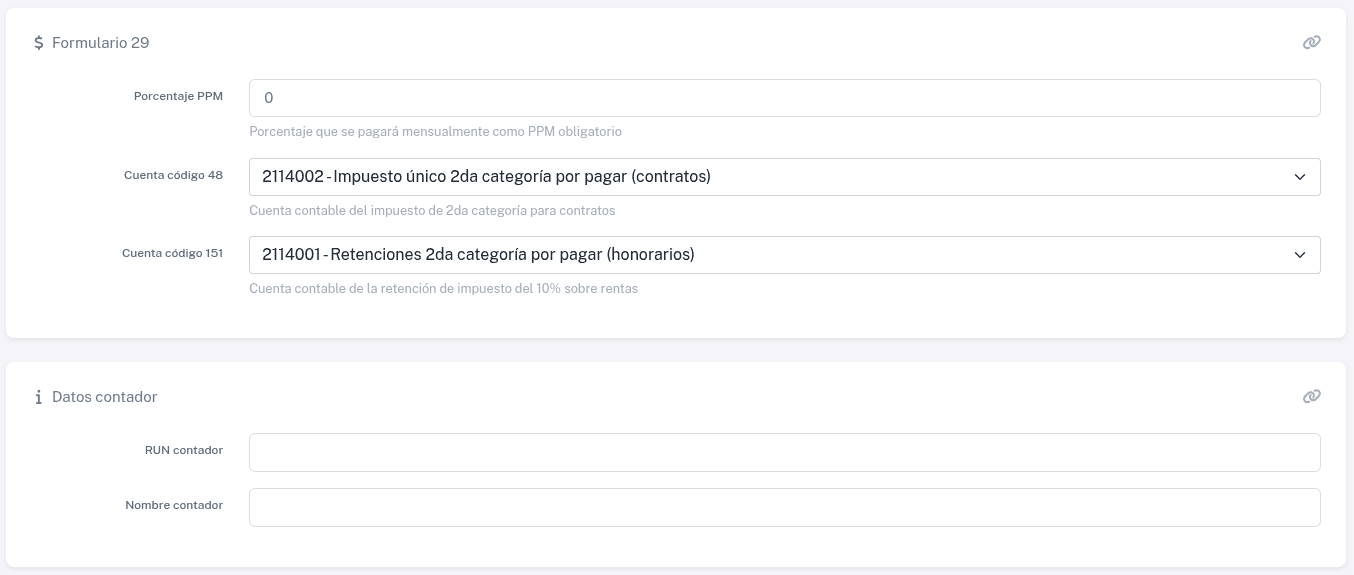Focus the Porcentaje PPM input field
The image size is (1354, 575).
[784, 98]
